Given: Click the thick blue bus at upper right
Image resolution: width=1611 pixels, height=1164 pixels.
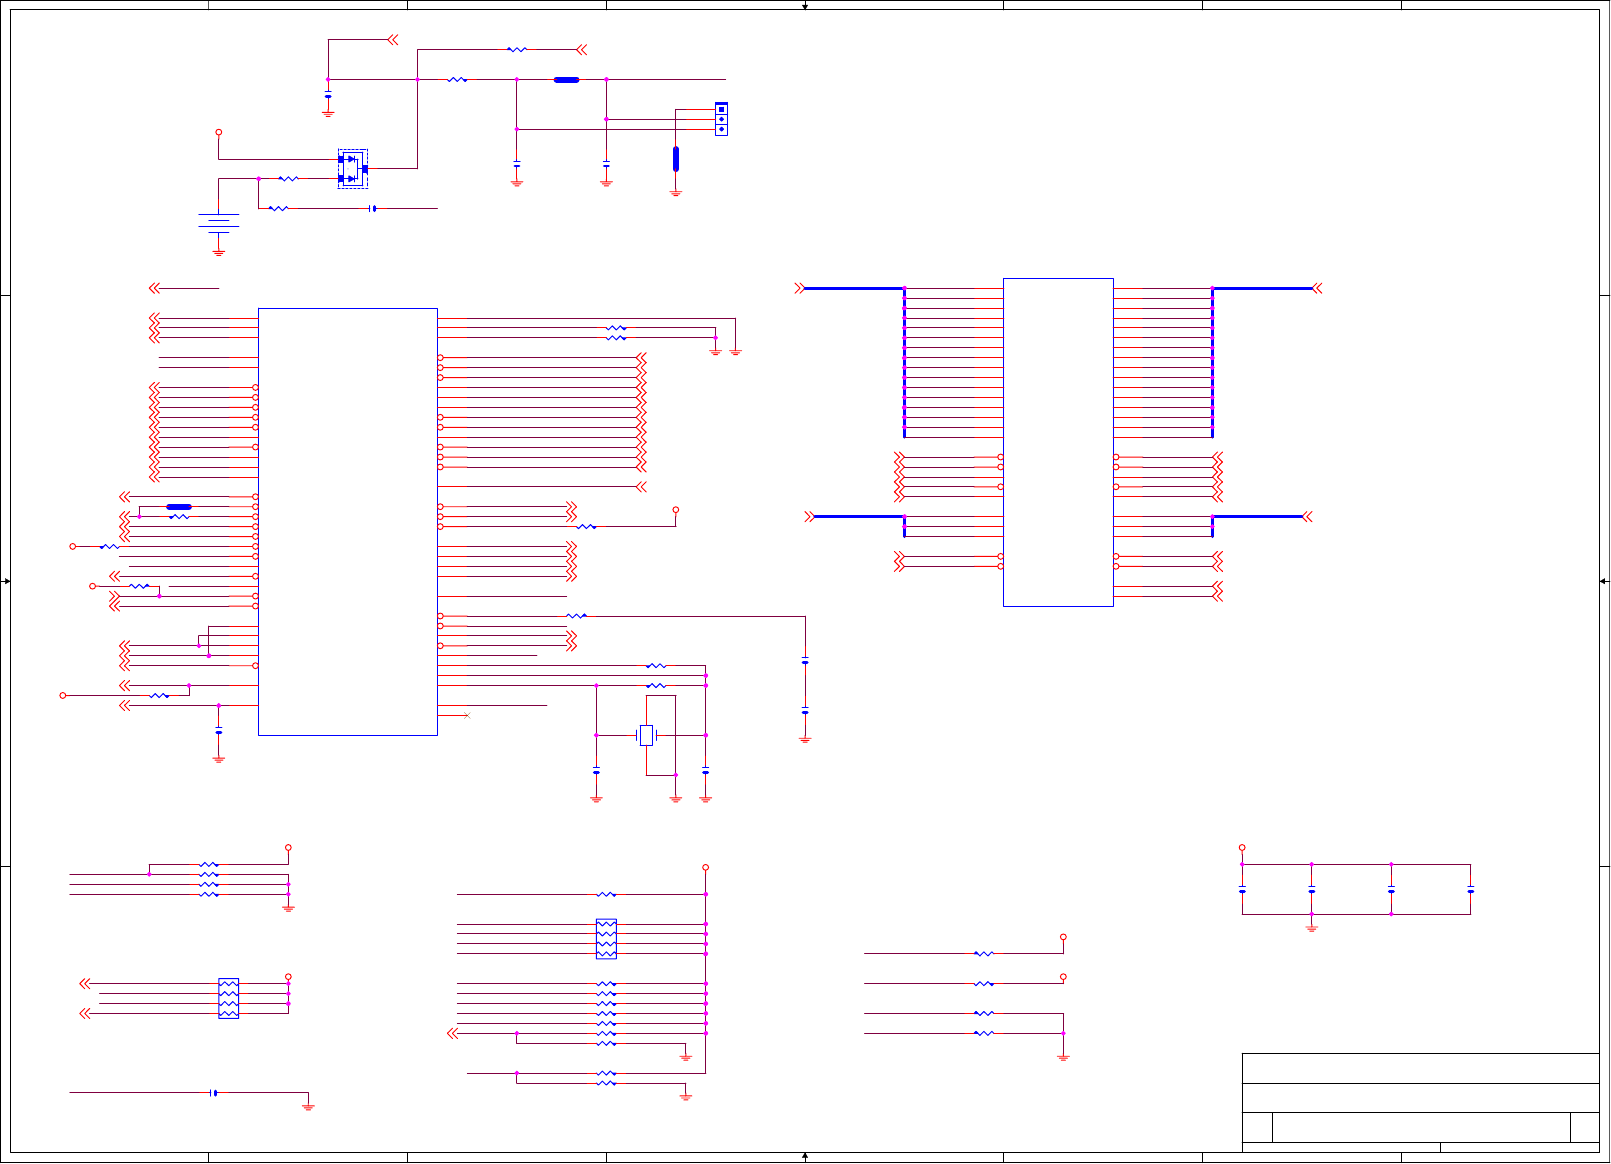Looking at the screenshot, I should pos(1262,288).
